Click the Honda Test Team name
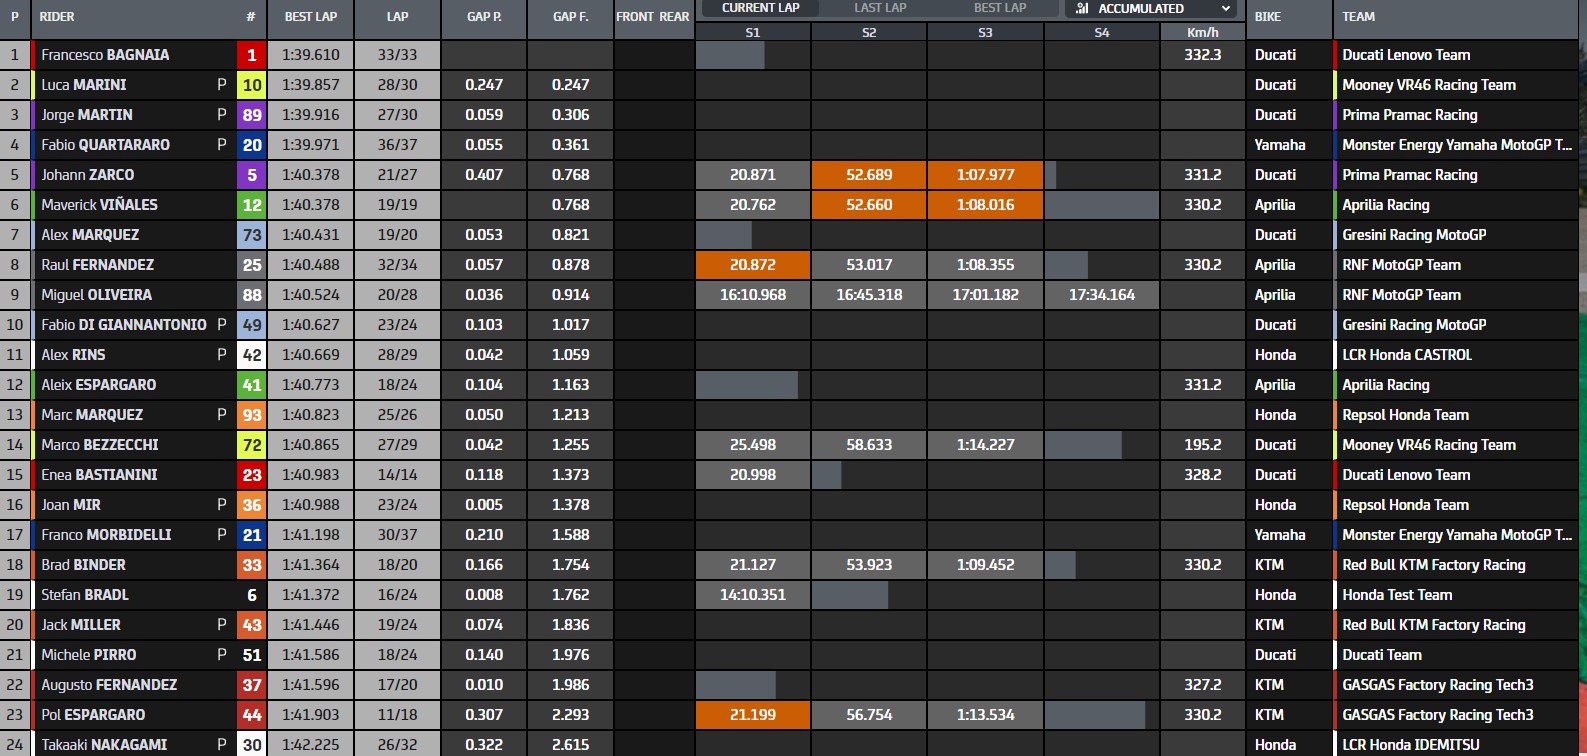 [x=1397, y=595]
